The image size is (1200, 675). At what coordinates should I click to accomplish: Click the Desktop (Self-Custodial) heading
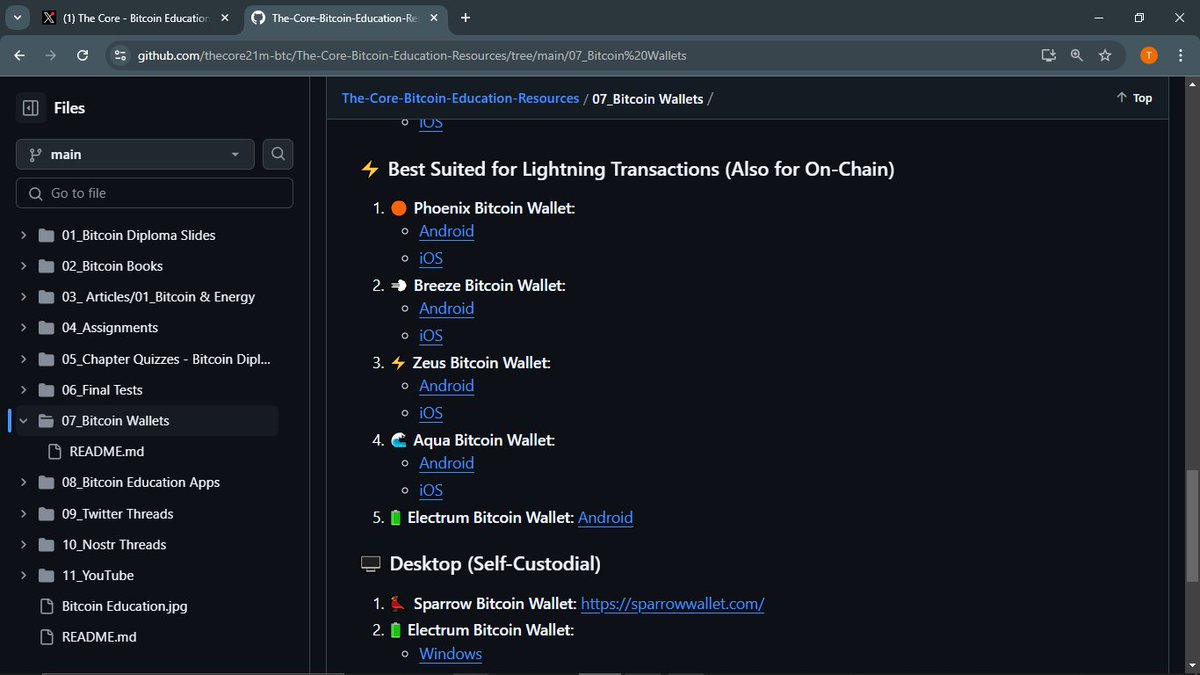tap(481, 564)
